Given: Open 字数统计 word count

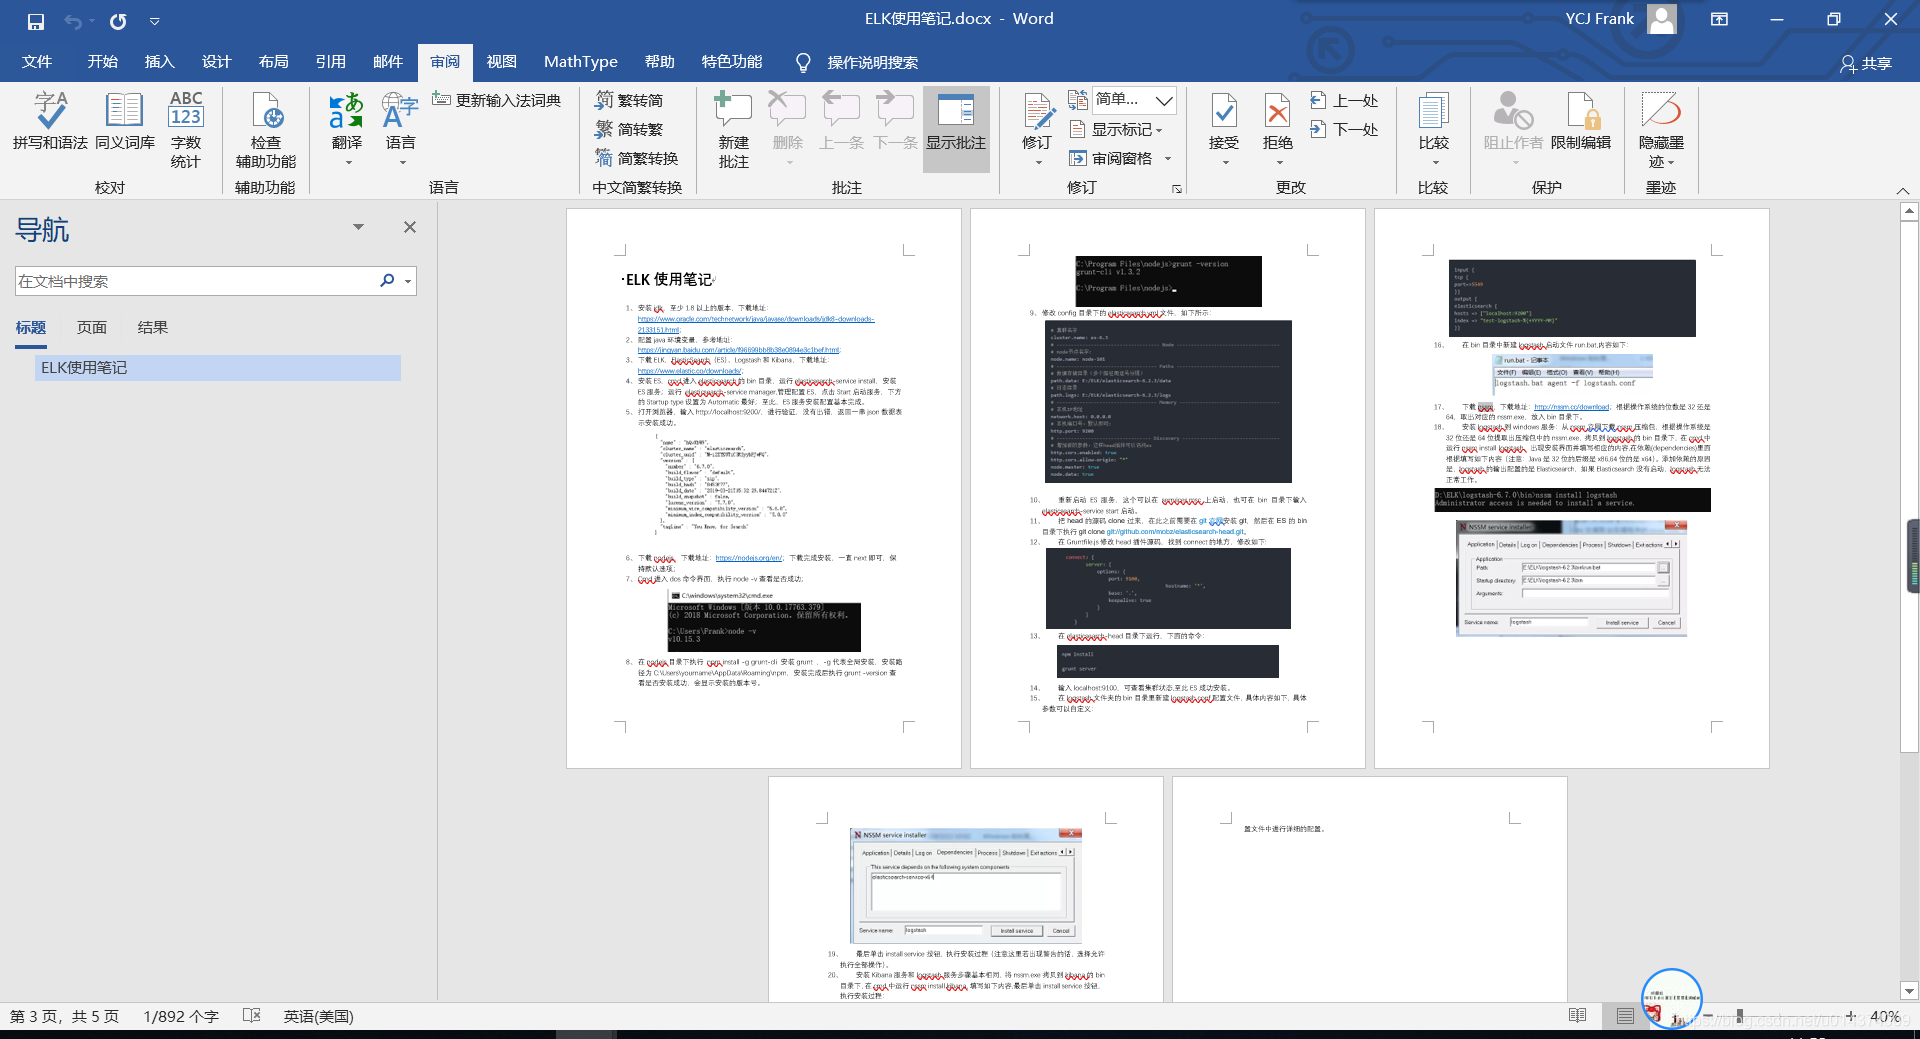Looking at the screenshot, I should [x=186, y=130].
